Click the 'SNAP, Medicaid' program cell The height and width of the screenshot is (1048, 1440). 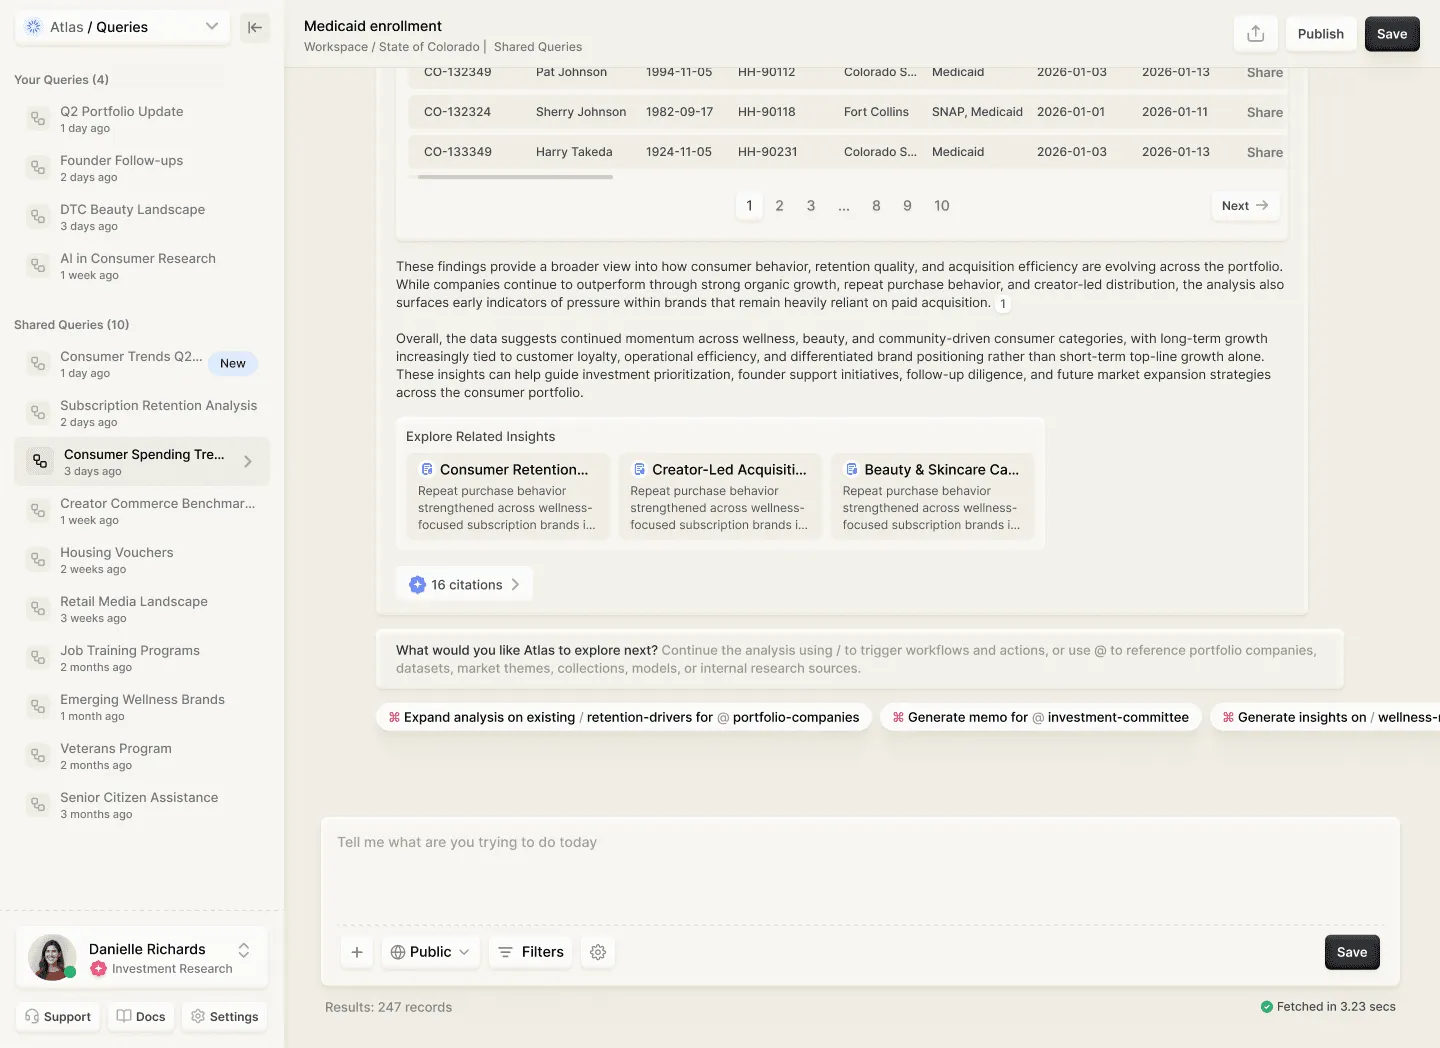(977, 112)
